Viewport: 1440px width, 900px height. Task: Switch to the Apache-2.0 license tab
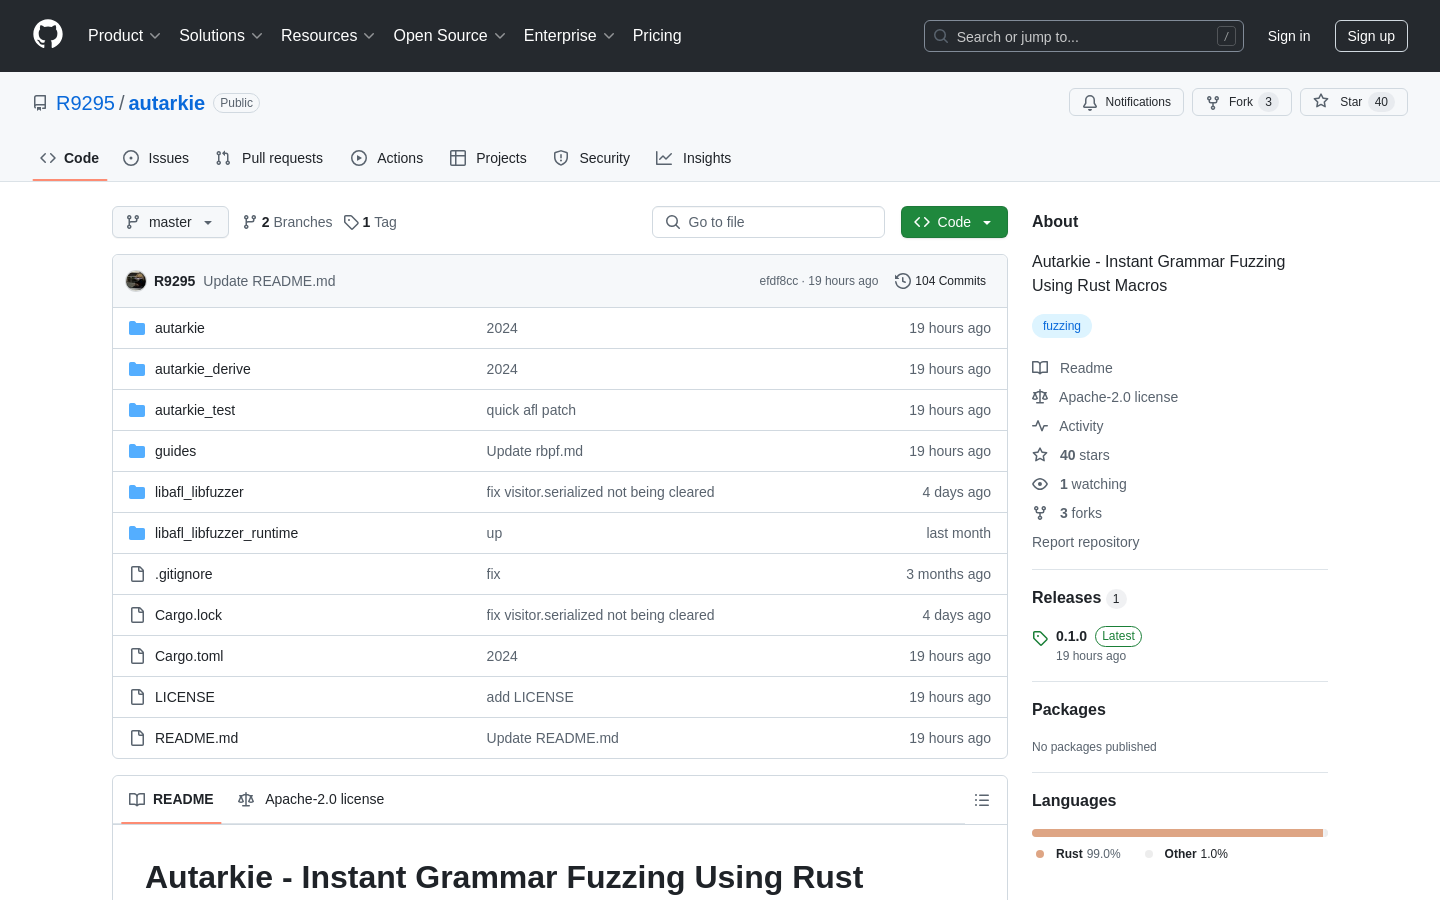[x=311, y=799]
